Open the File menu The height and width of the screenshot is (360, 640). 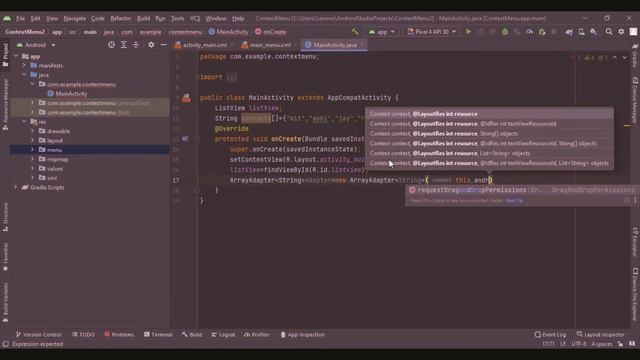click(20, 18)
